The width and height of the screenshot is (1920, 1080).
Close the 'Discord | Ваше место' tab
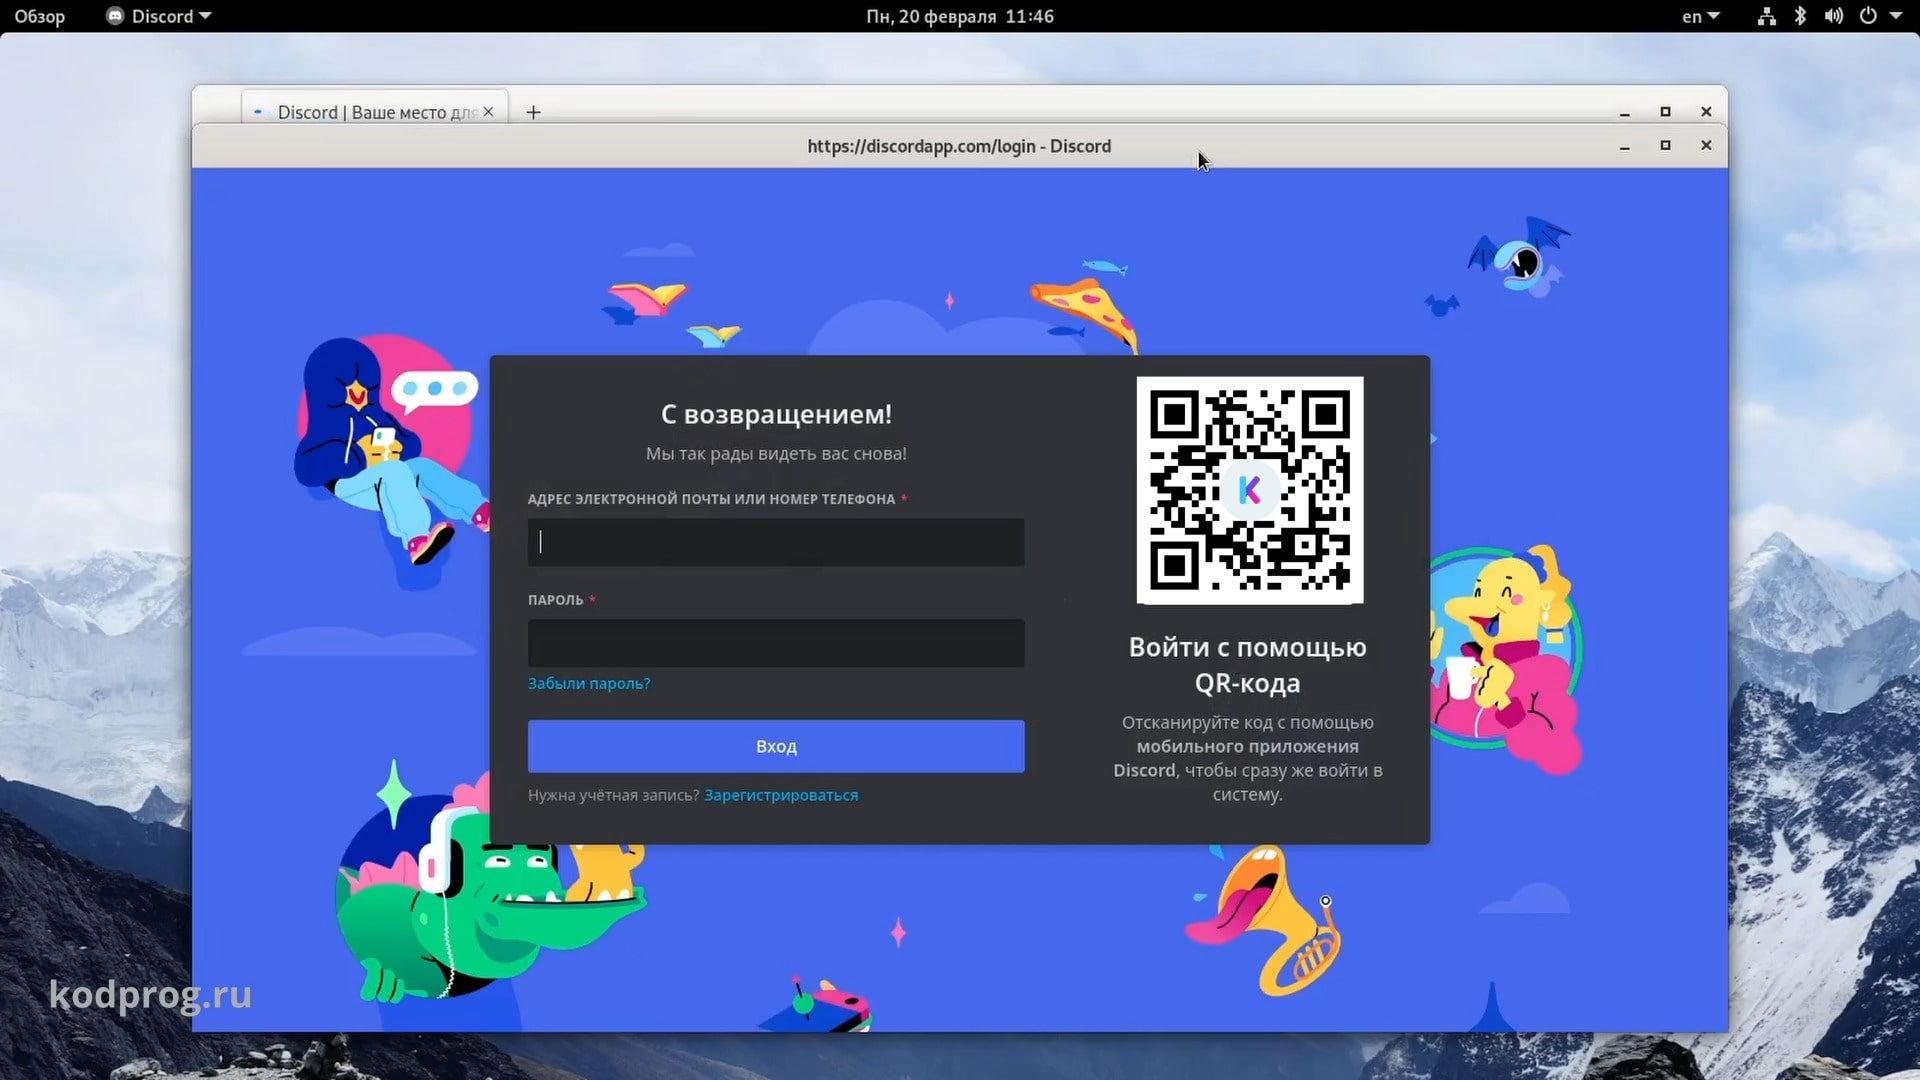488,112
